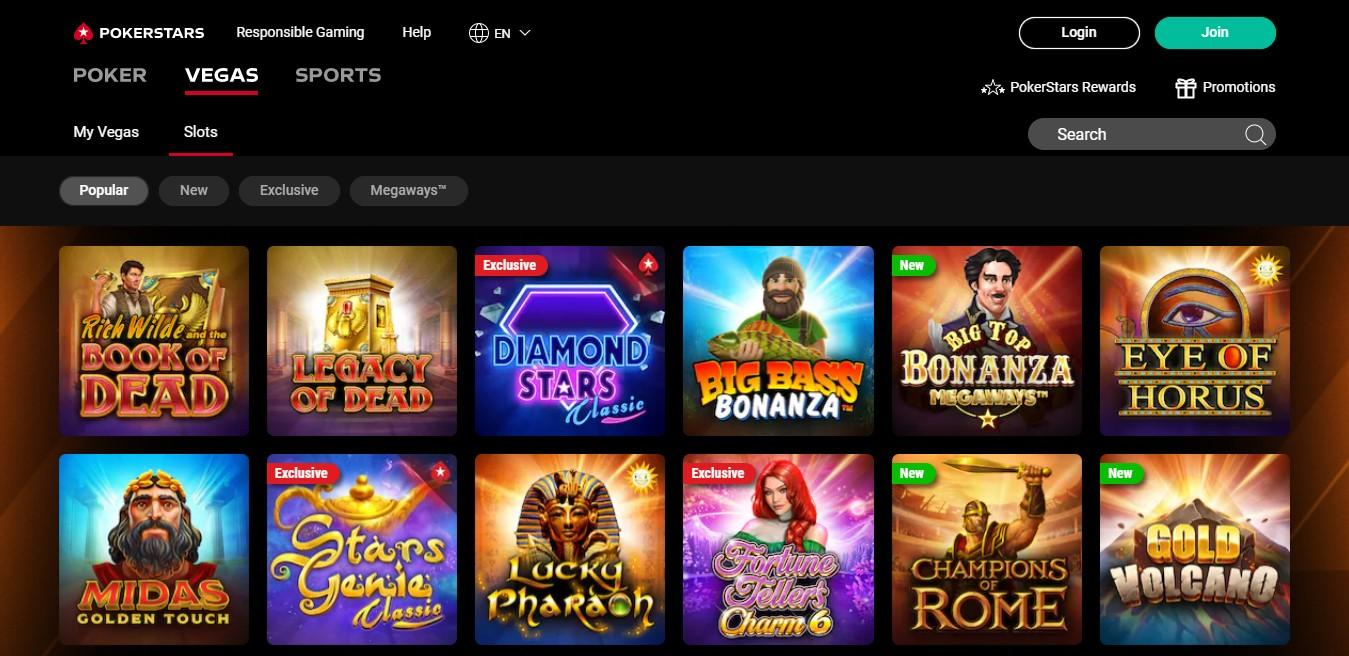This screenshot has width=1349, height=656.
Task: Expand the EN language dropdown
Action: (x=500, y=33)
